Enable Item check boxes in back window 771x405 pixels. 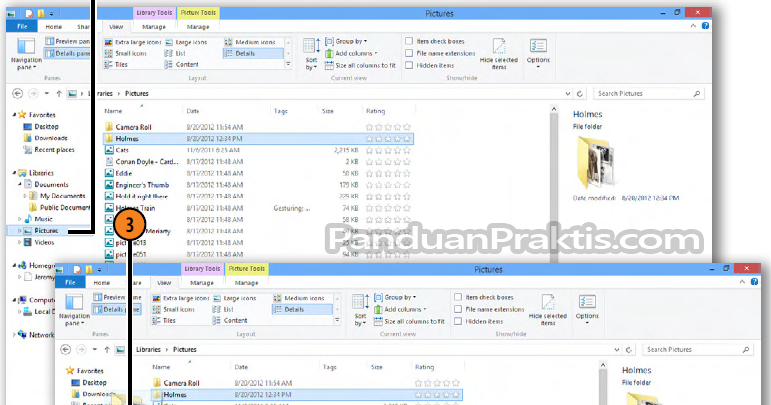[x=409, y=41]
